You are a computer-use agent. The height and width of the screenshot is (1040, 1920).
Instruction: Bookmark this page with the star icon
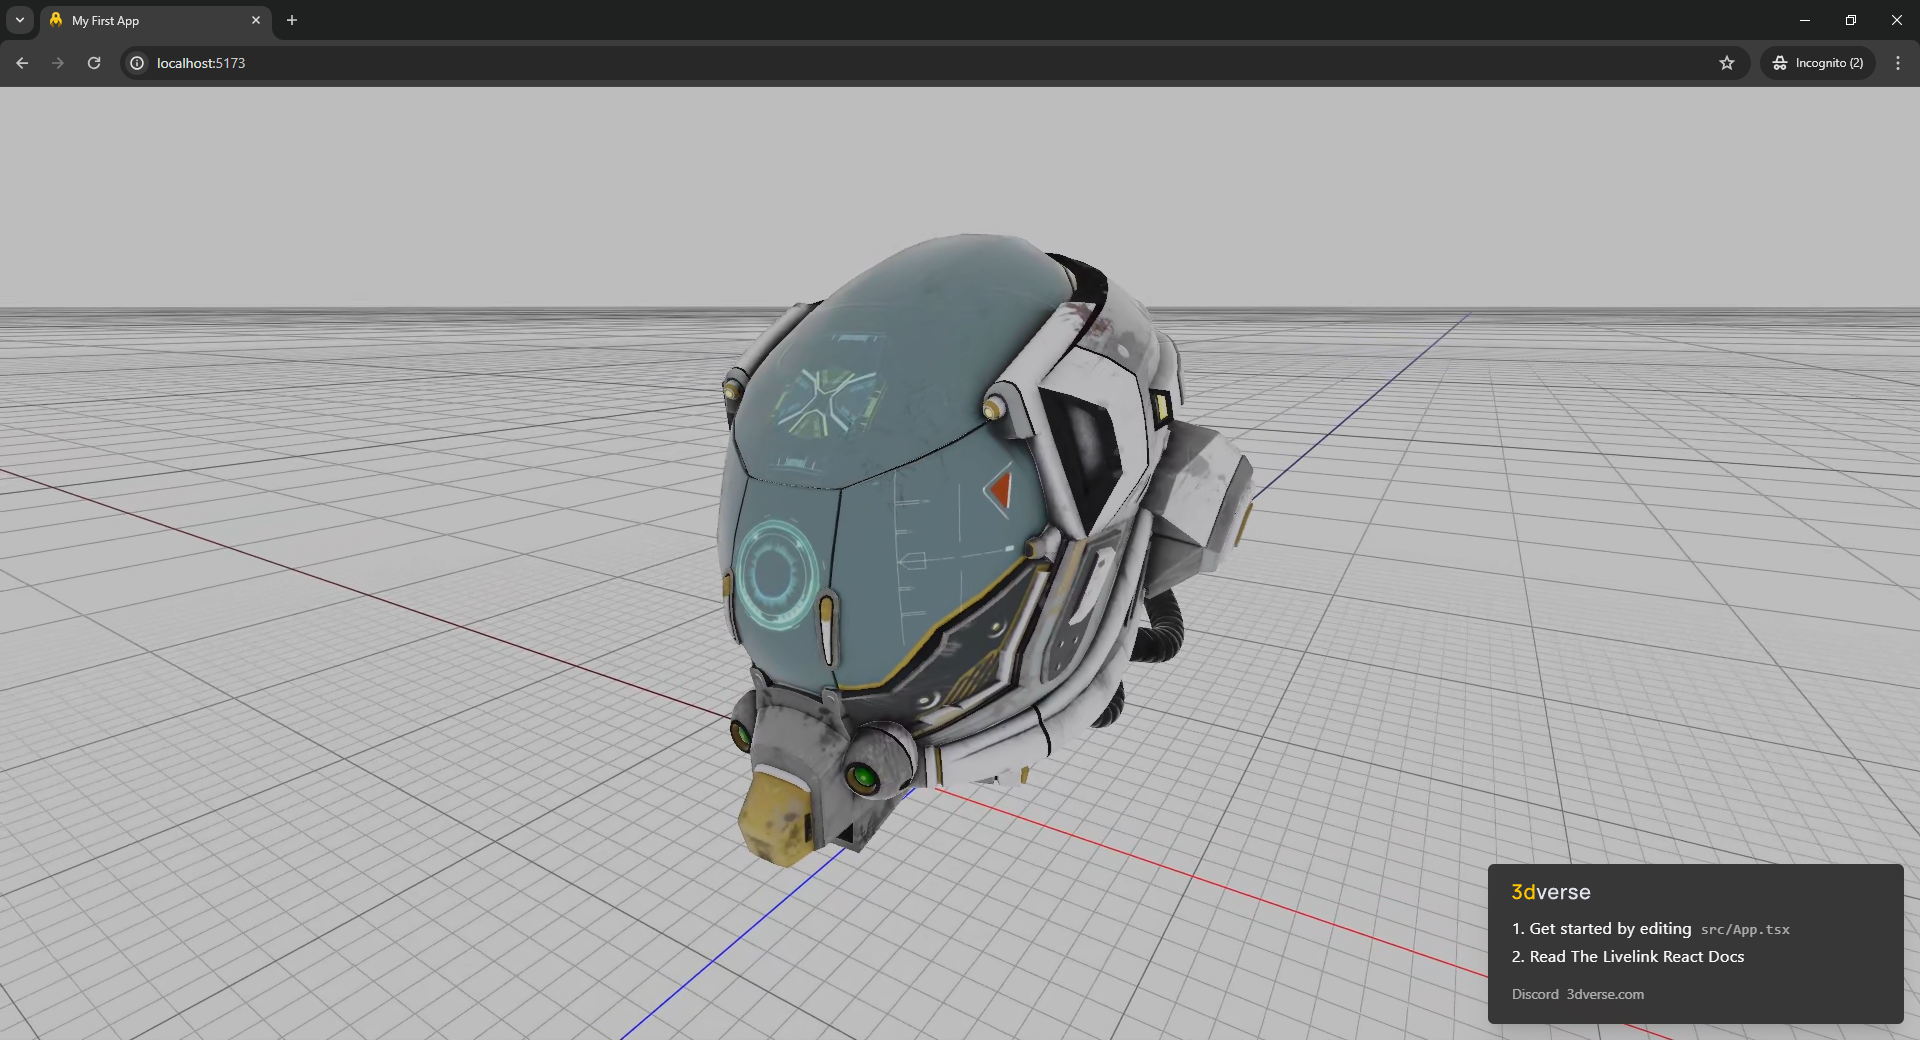(1727, 63)
